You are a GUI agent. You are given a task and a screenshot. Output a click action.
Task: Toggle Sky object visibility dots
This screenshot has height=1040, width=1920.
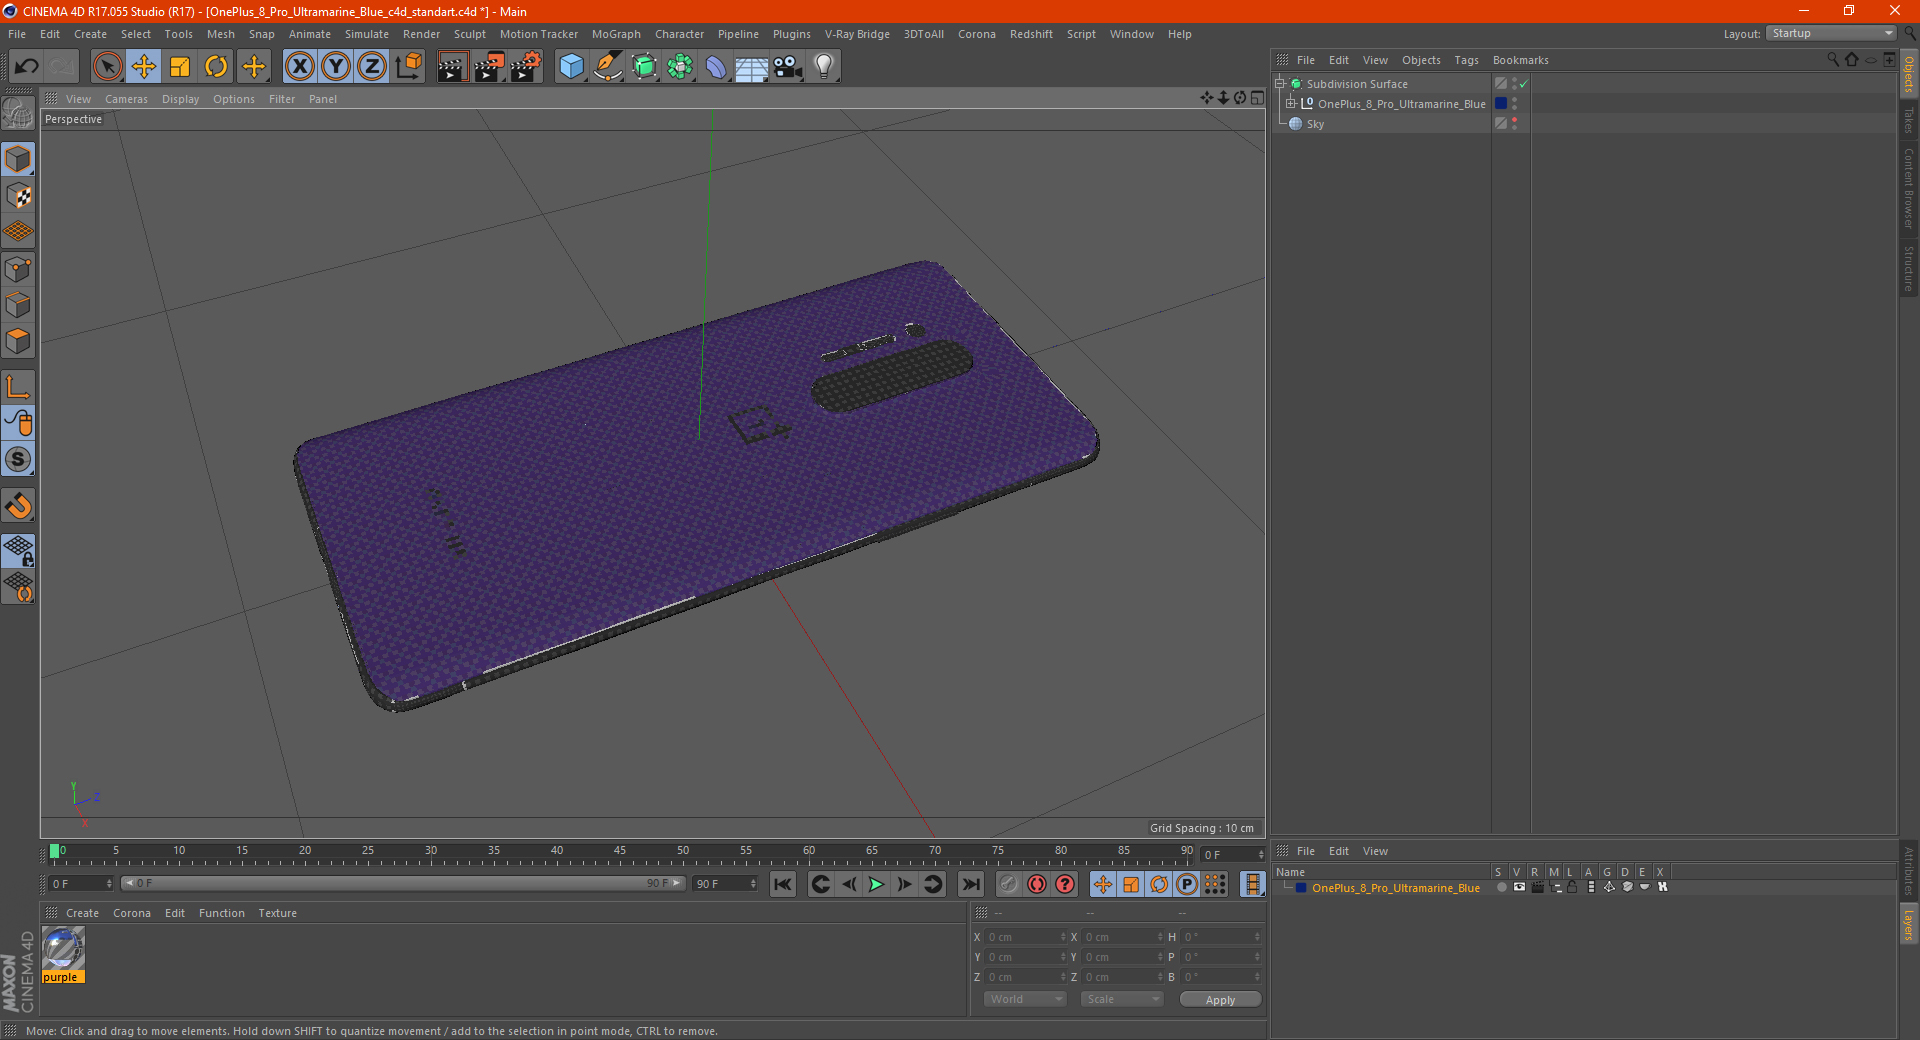(1514, 124)
